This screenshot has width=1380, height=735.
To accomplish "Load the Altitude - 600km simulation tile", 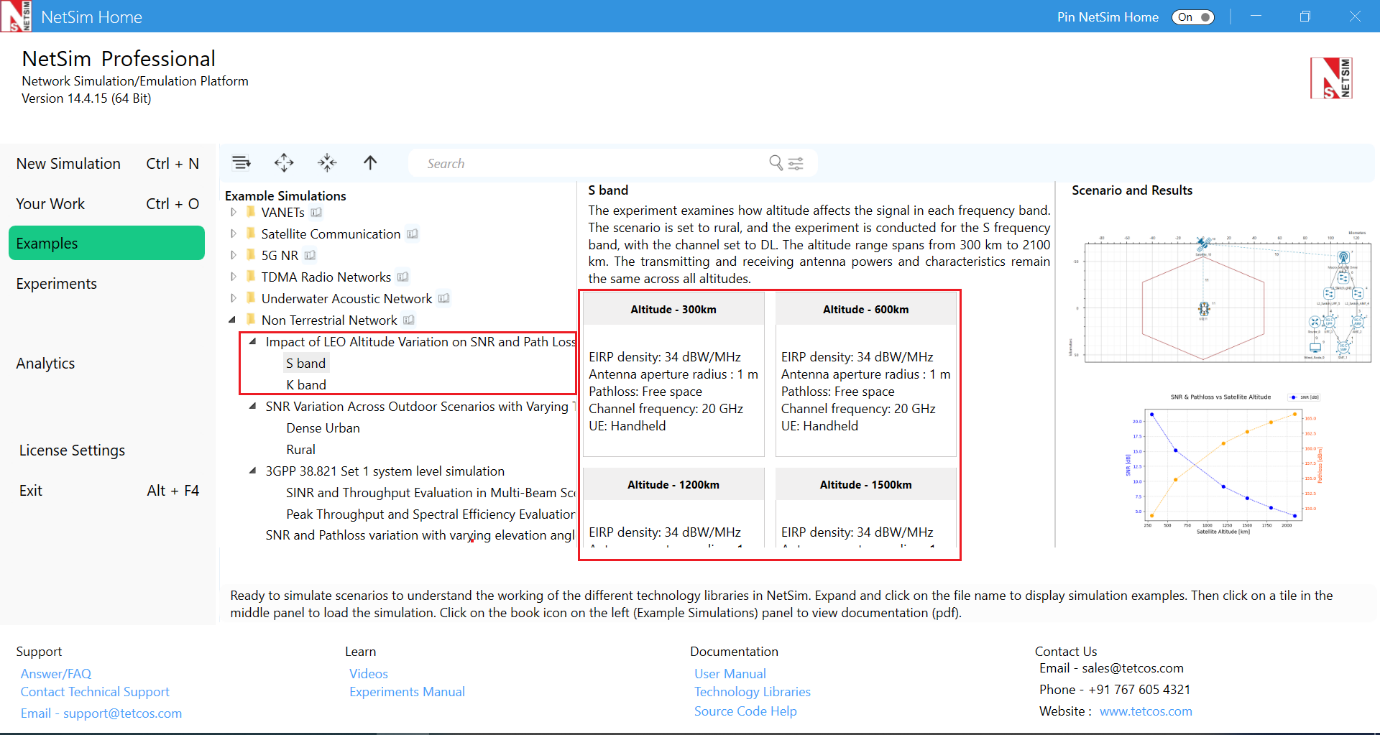I will 866,373.
